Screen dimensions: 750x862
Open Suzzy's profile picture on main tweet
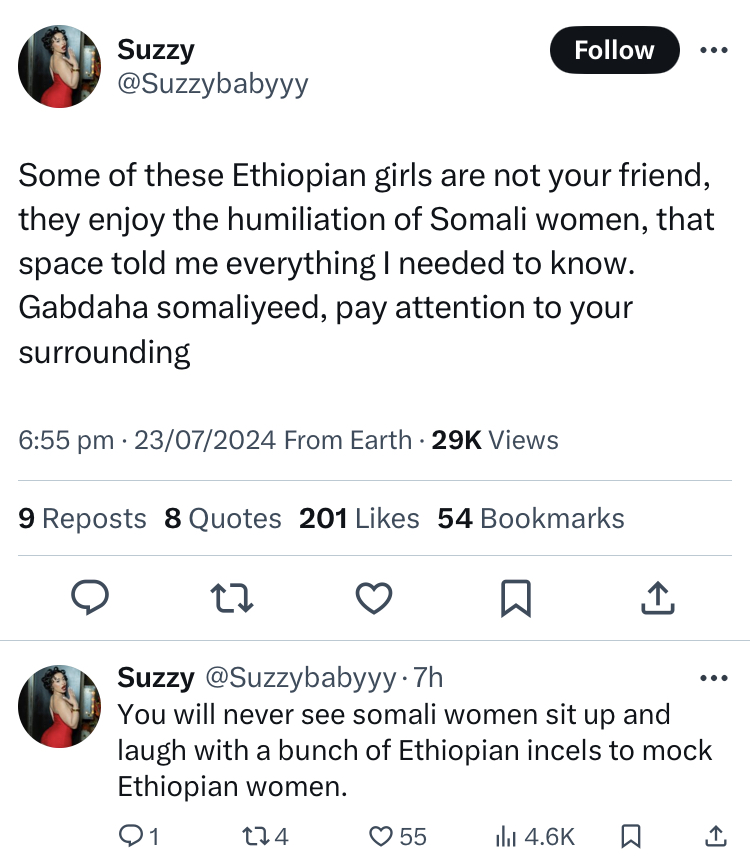60,66
